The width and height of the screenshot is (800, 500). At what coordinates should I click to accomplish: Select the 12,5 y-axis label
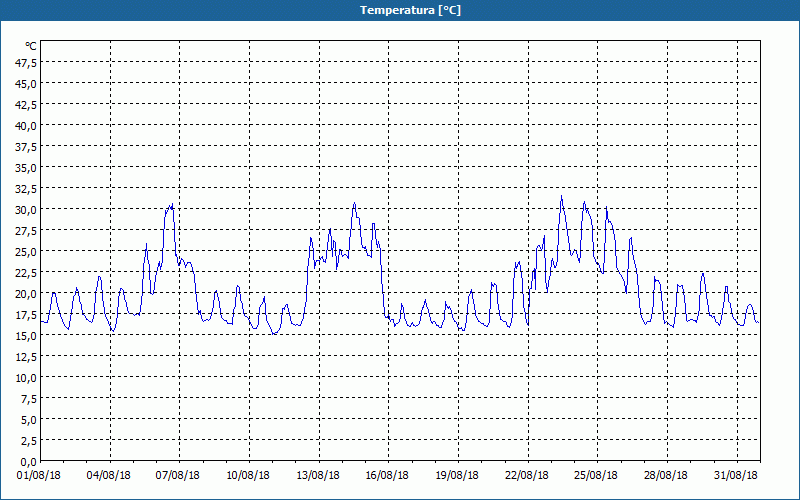click(26, 357)
